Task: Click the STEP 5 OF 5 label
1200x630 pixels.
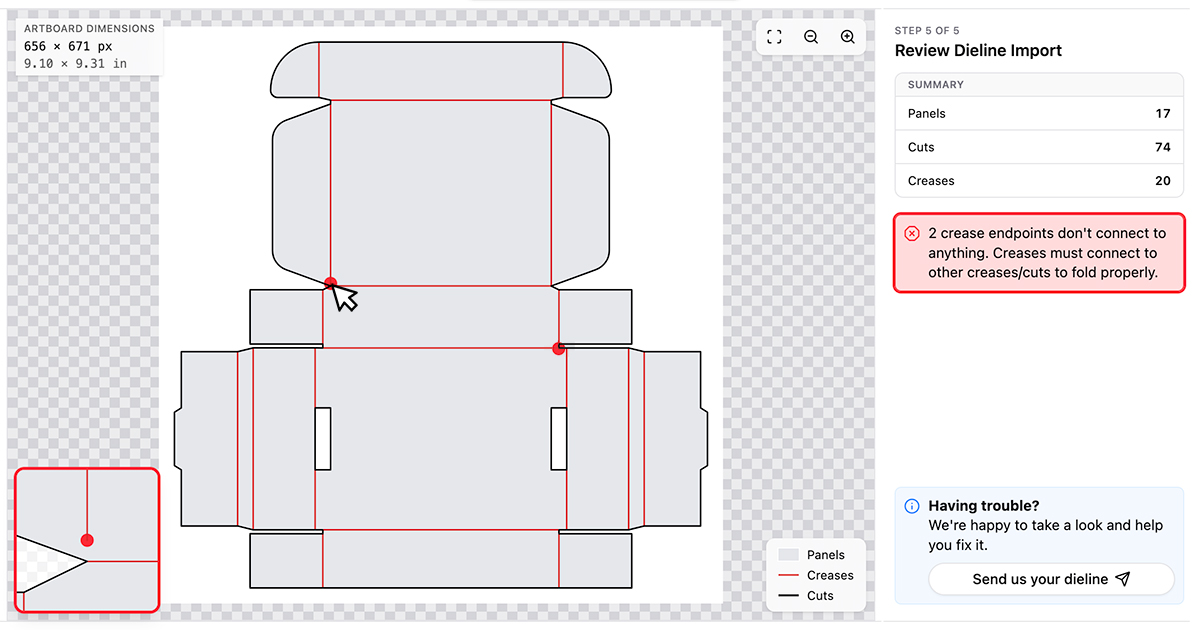Action: pos(927,31)
